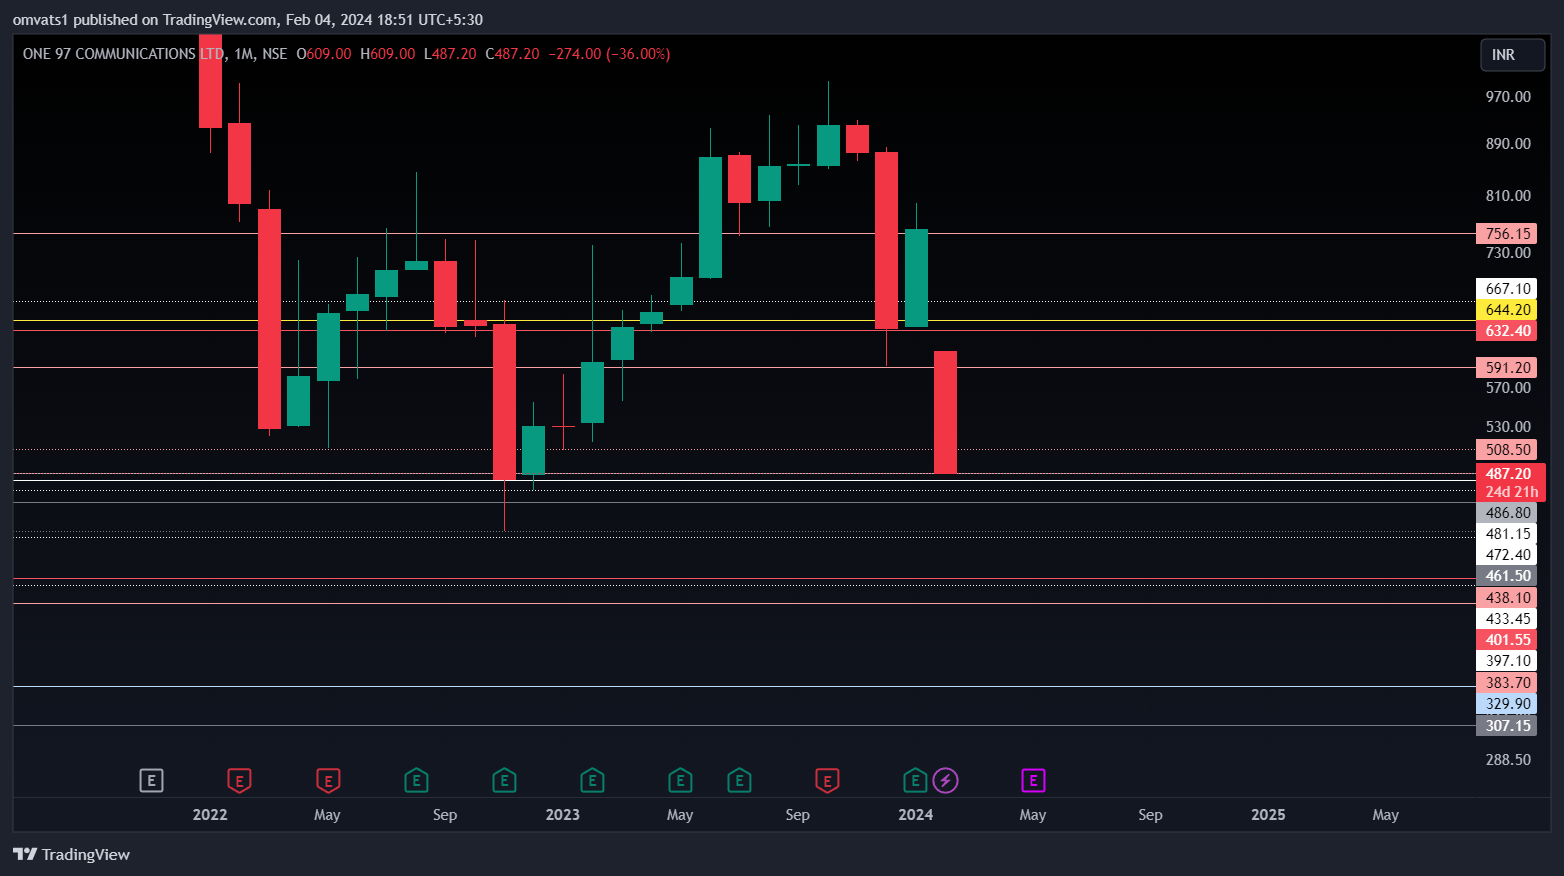1564x876 pixels.
Task: Select the 307.15 price label
Action: [1507, 726]
